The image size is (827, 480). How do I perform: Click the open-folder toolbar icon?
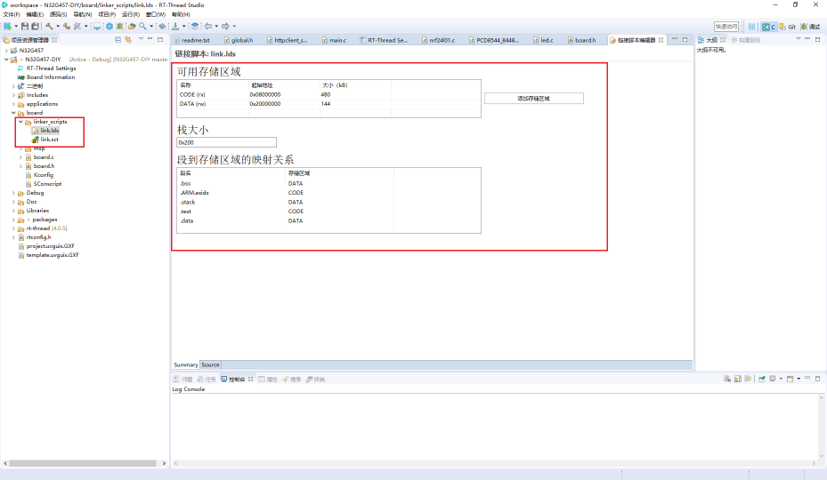[x=132, y=26]
